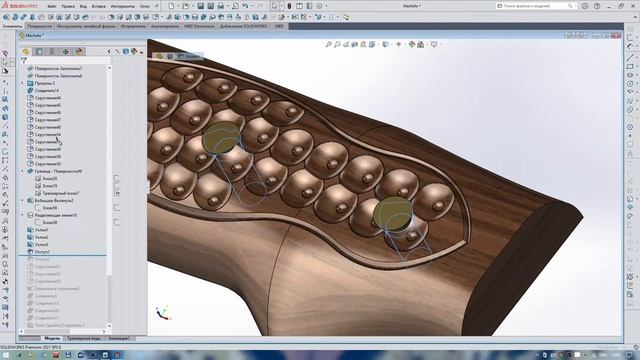
Task: Click the View Settings monitor icon
Action: point(433,44)
